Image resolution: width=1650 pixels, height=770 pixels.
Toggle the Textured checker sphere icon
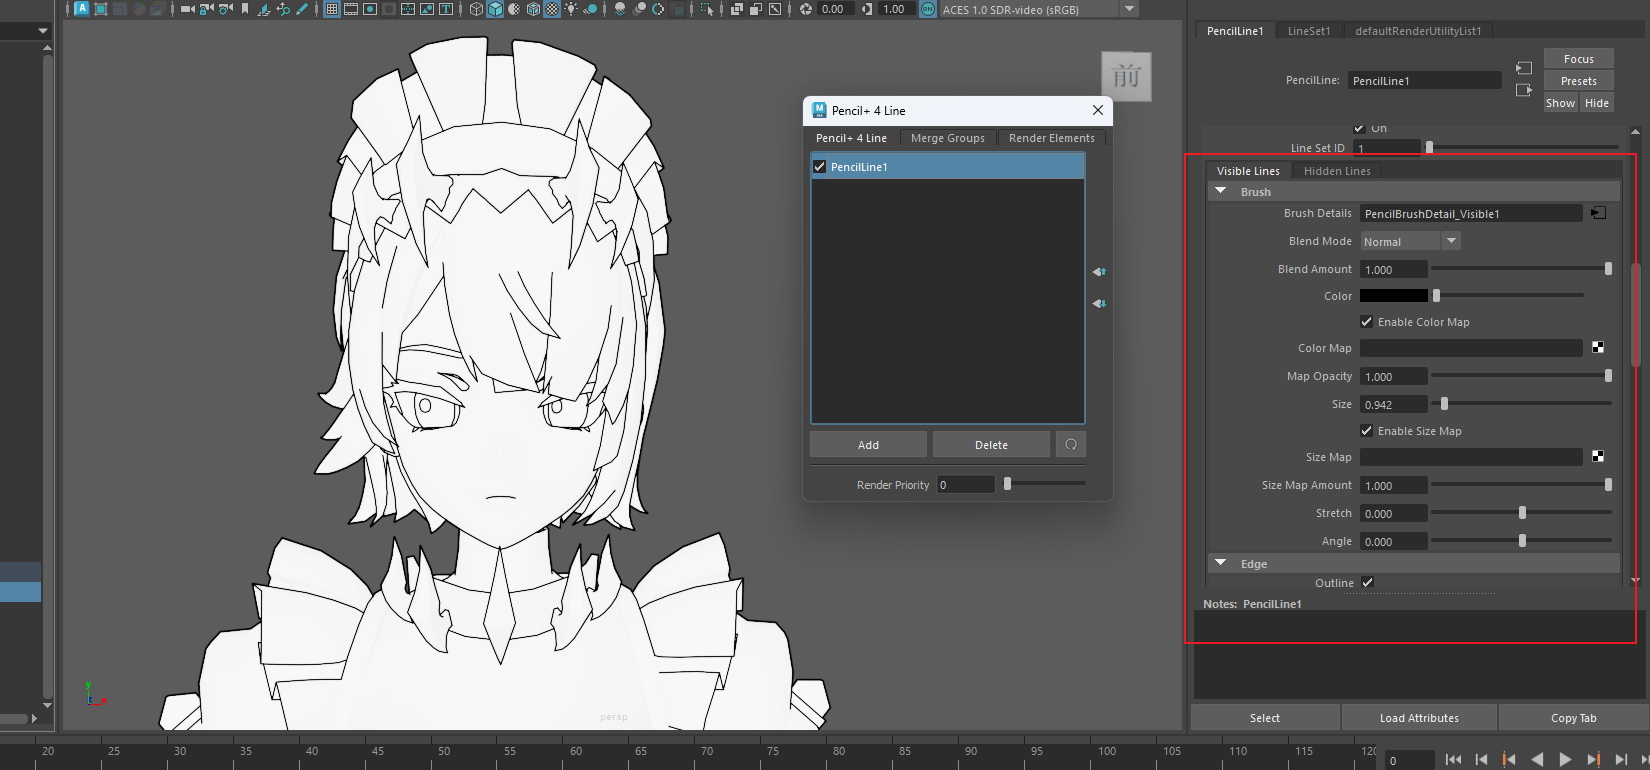coord(552,9)
